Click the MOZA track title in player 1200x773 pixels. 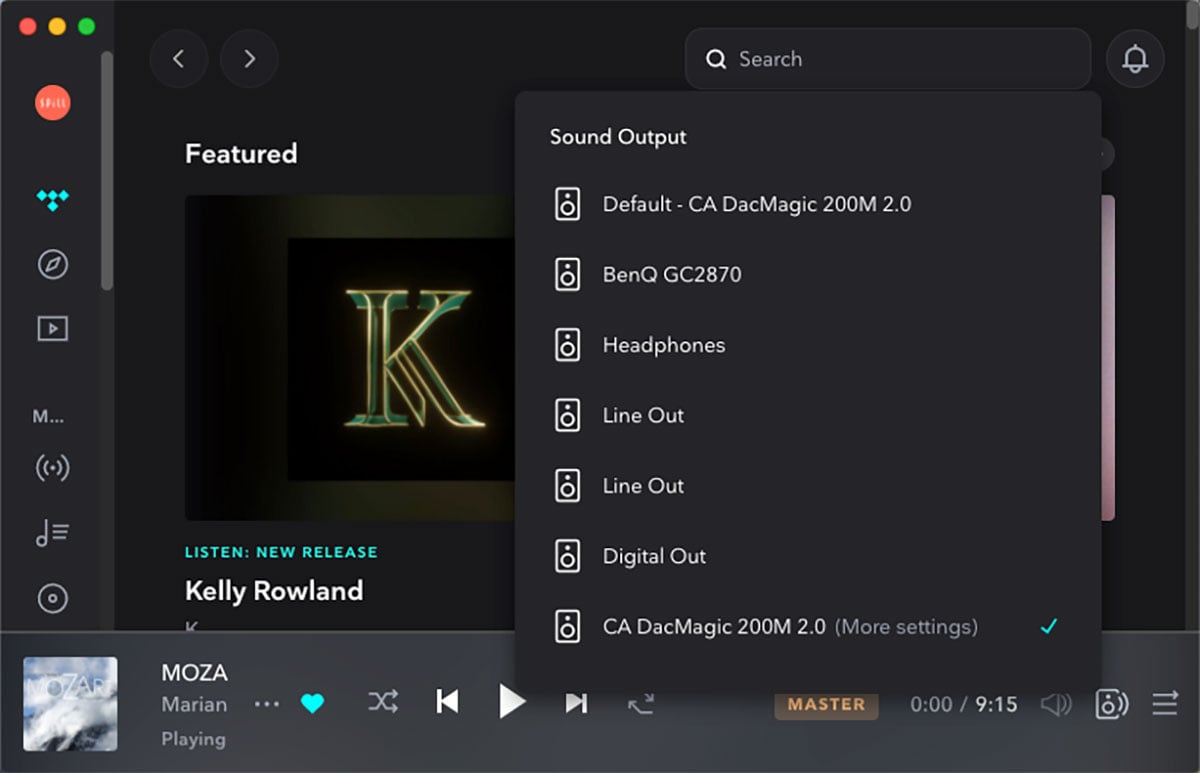tap(195, 672)
